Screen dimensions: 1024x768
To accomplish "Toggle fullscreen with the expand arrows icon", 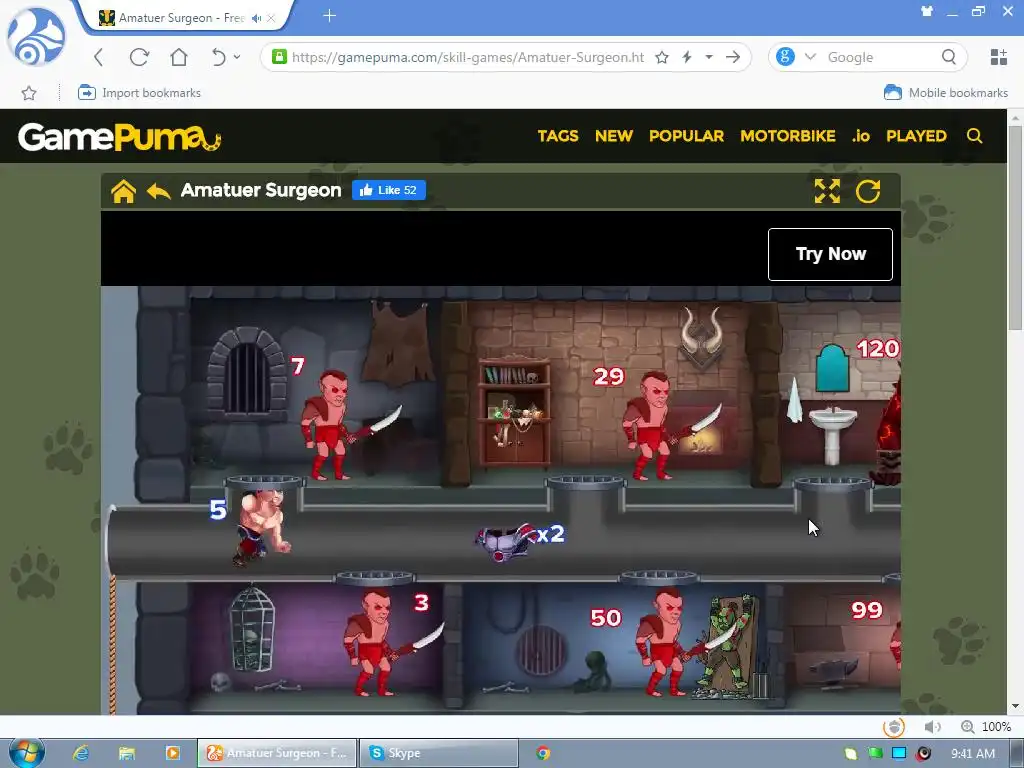I will pyautogui.click(x=827, y=191).
